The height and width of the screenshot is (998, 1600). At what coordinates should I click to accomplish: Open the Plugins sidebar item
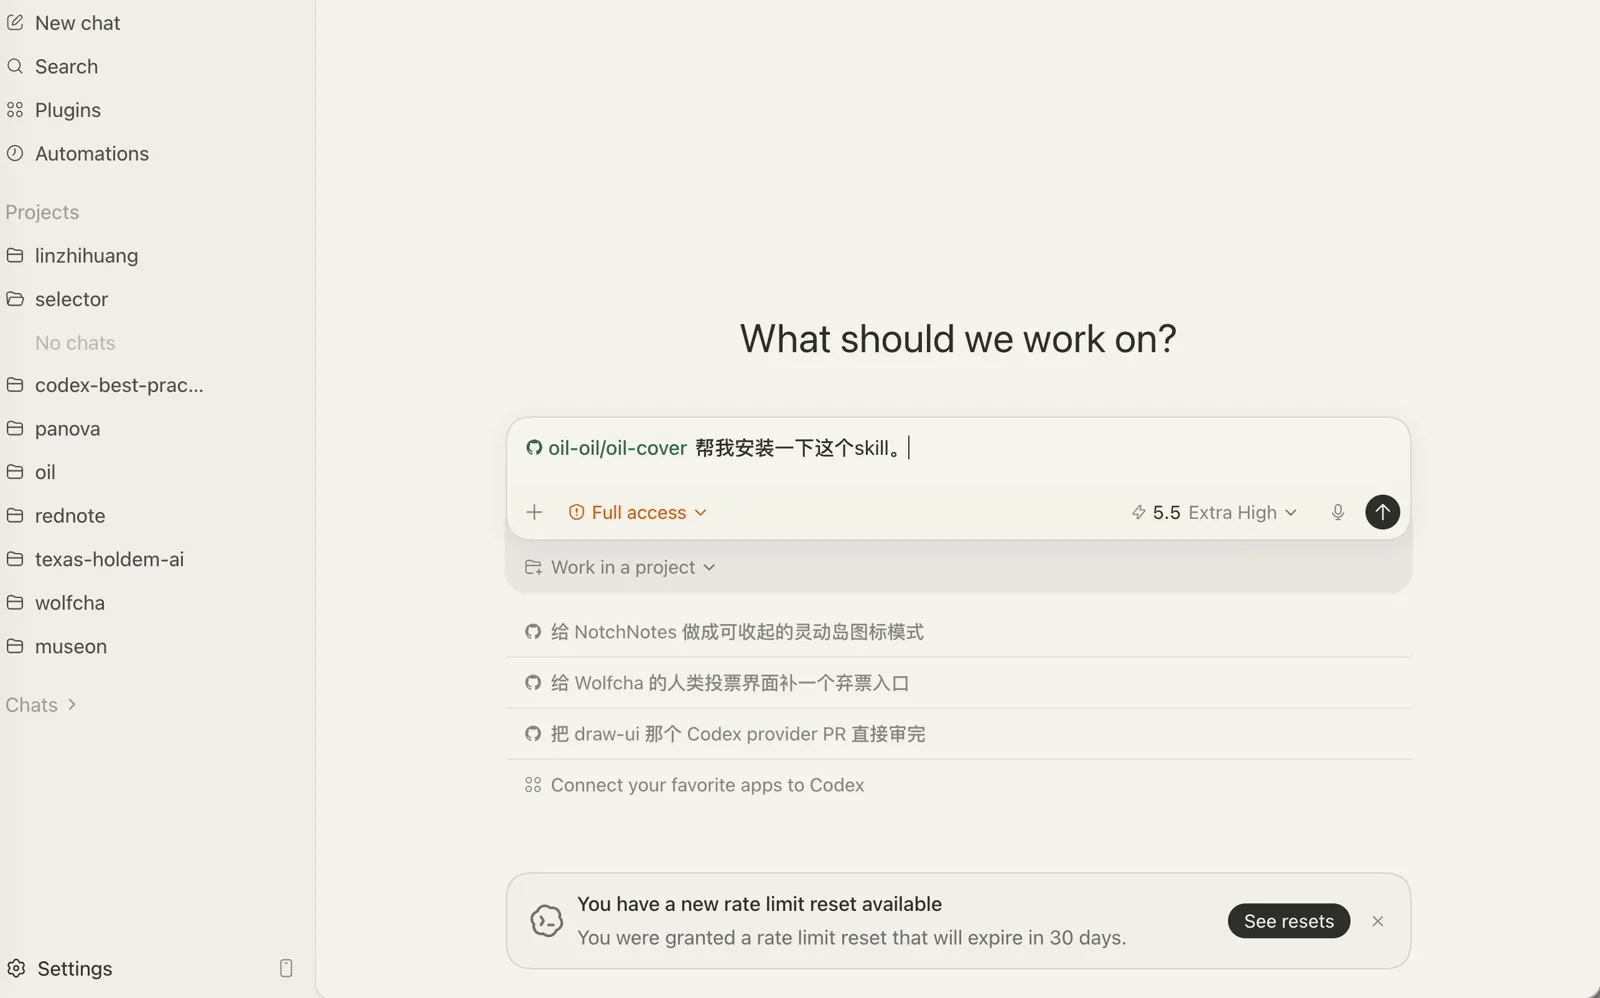coord(68,110)
